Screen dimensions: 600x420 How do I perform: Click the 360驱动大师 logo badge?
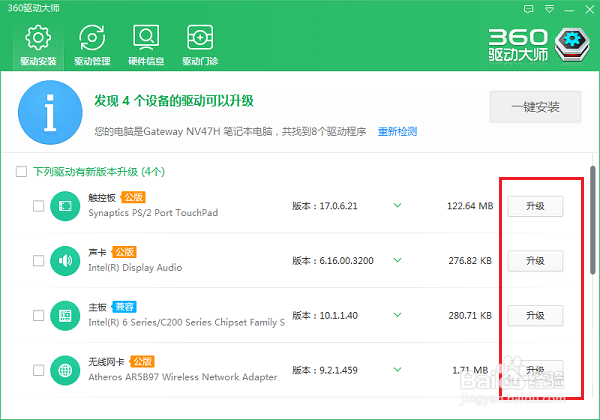point(572,44)
